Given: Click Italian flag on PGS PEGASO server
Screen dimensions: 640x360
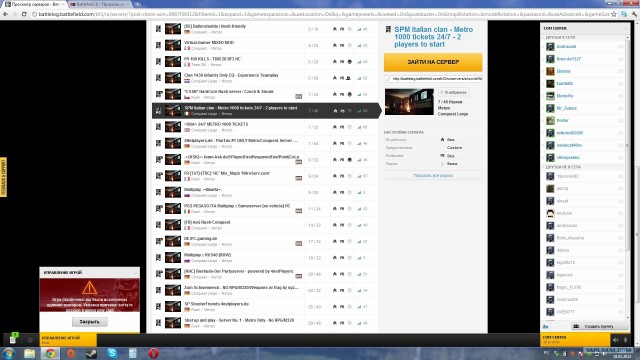Looking at the screenshot, I should (x=187, y=212).
